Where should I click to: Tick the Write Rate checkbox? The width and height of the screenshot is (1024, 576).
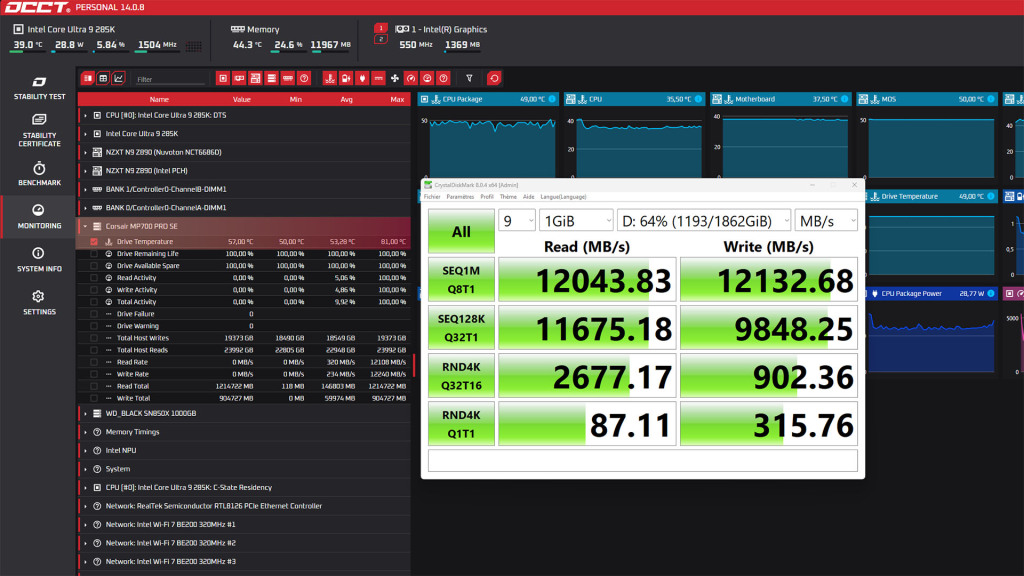coord(94,374)
